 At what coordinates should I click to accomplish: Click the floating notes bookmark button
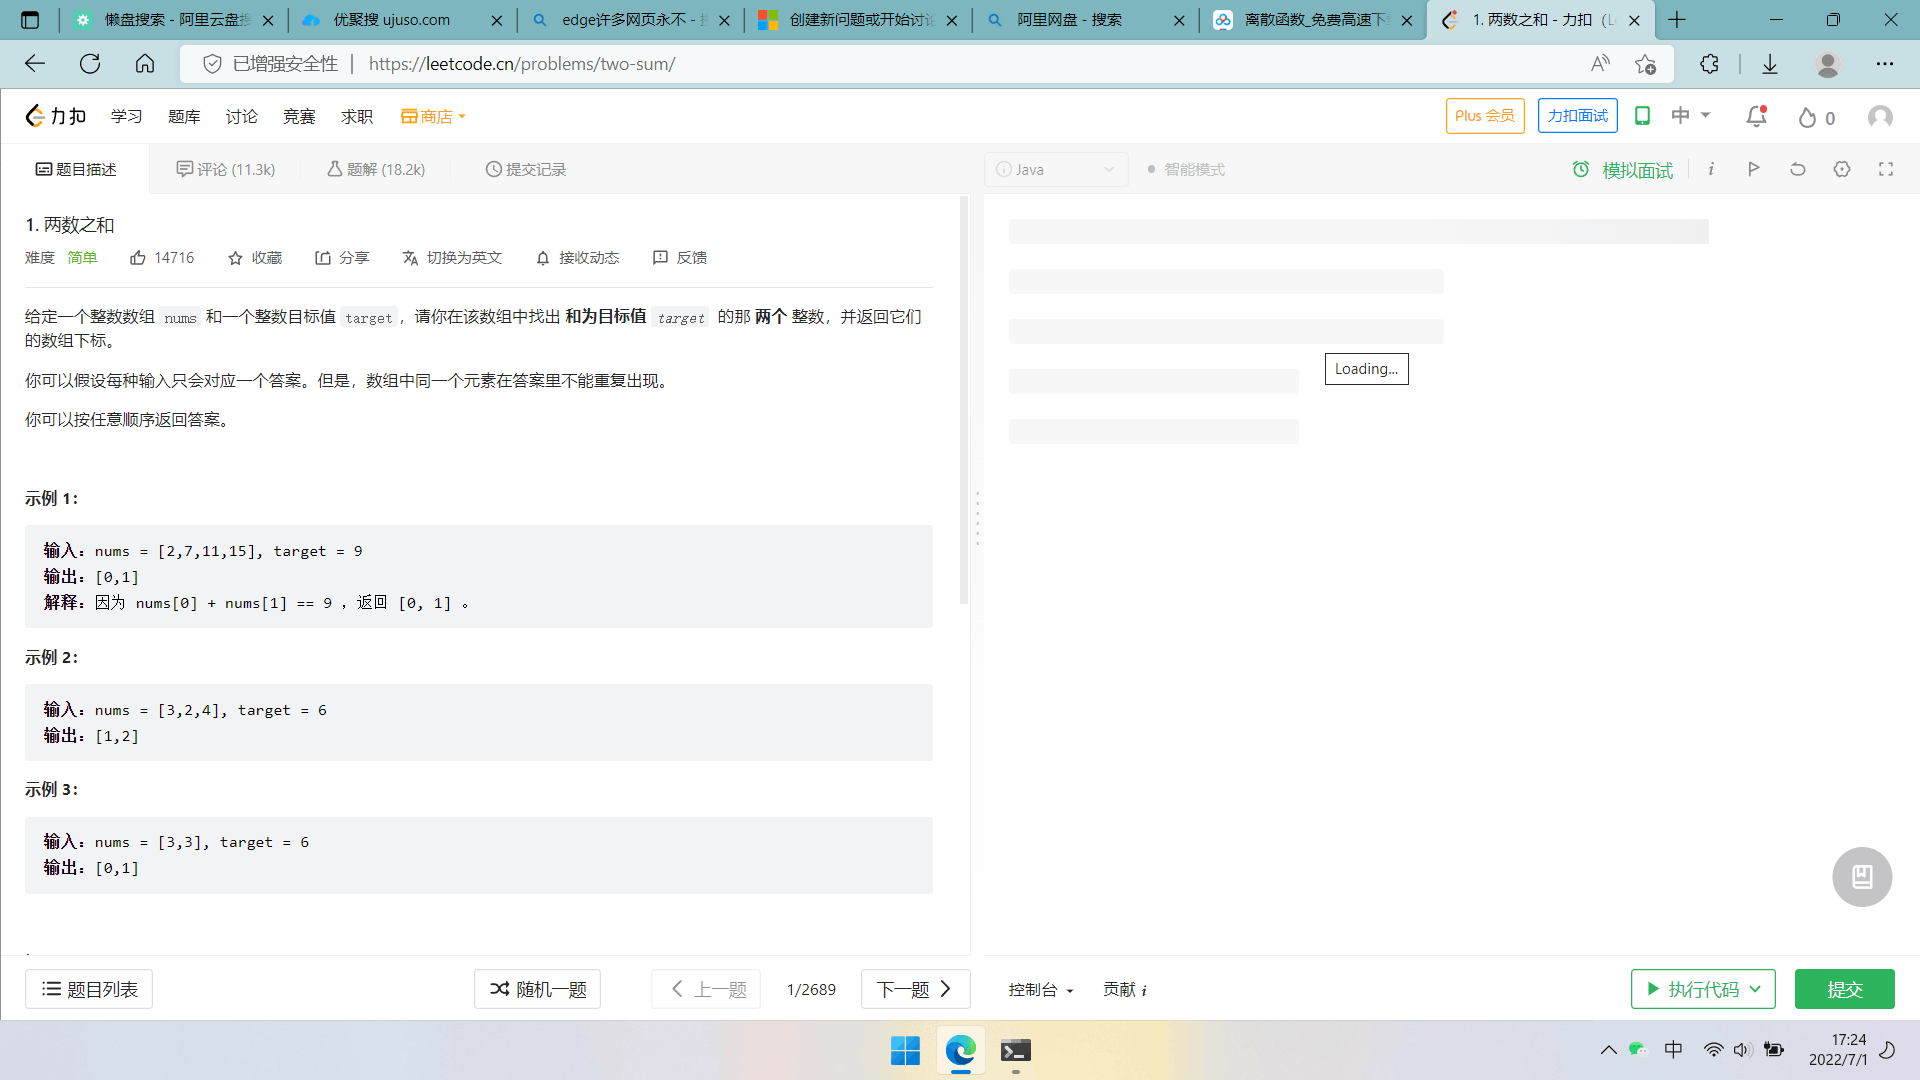[1862, 877]
